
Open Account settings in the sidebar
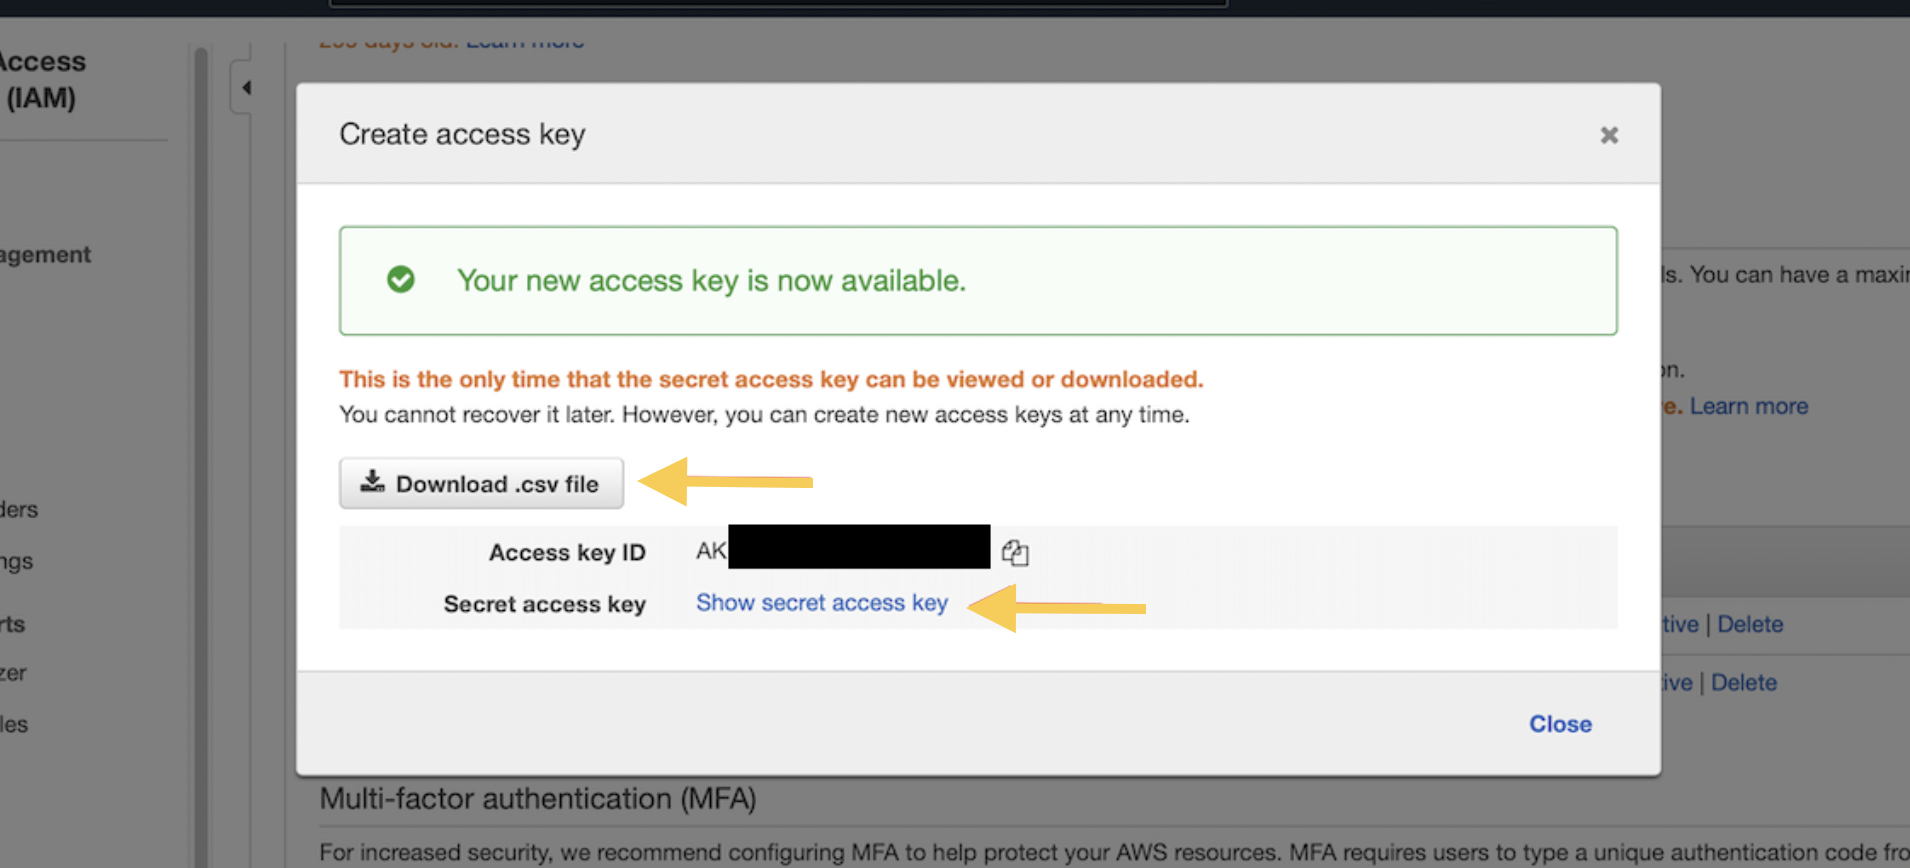pyautogui.click(x=17, y=561)
